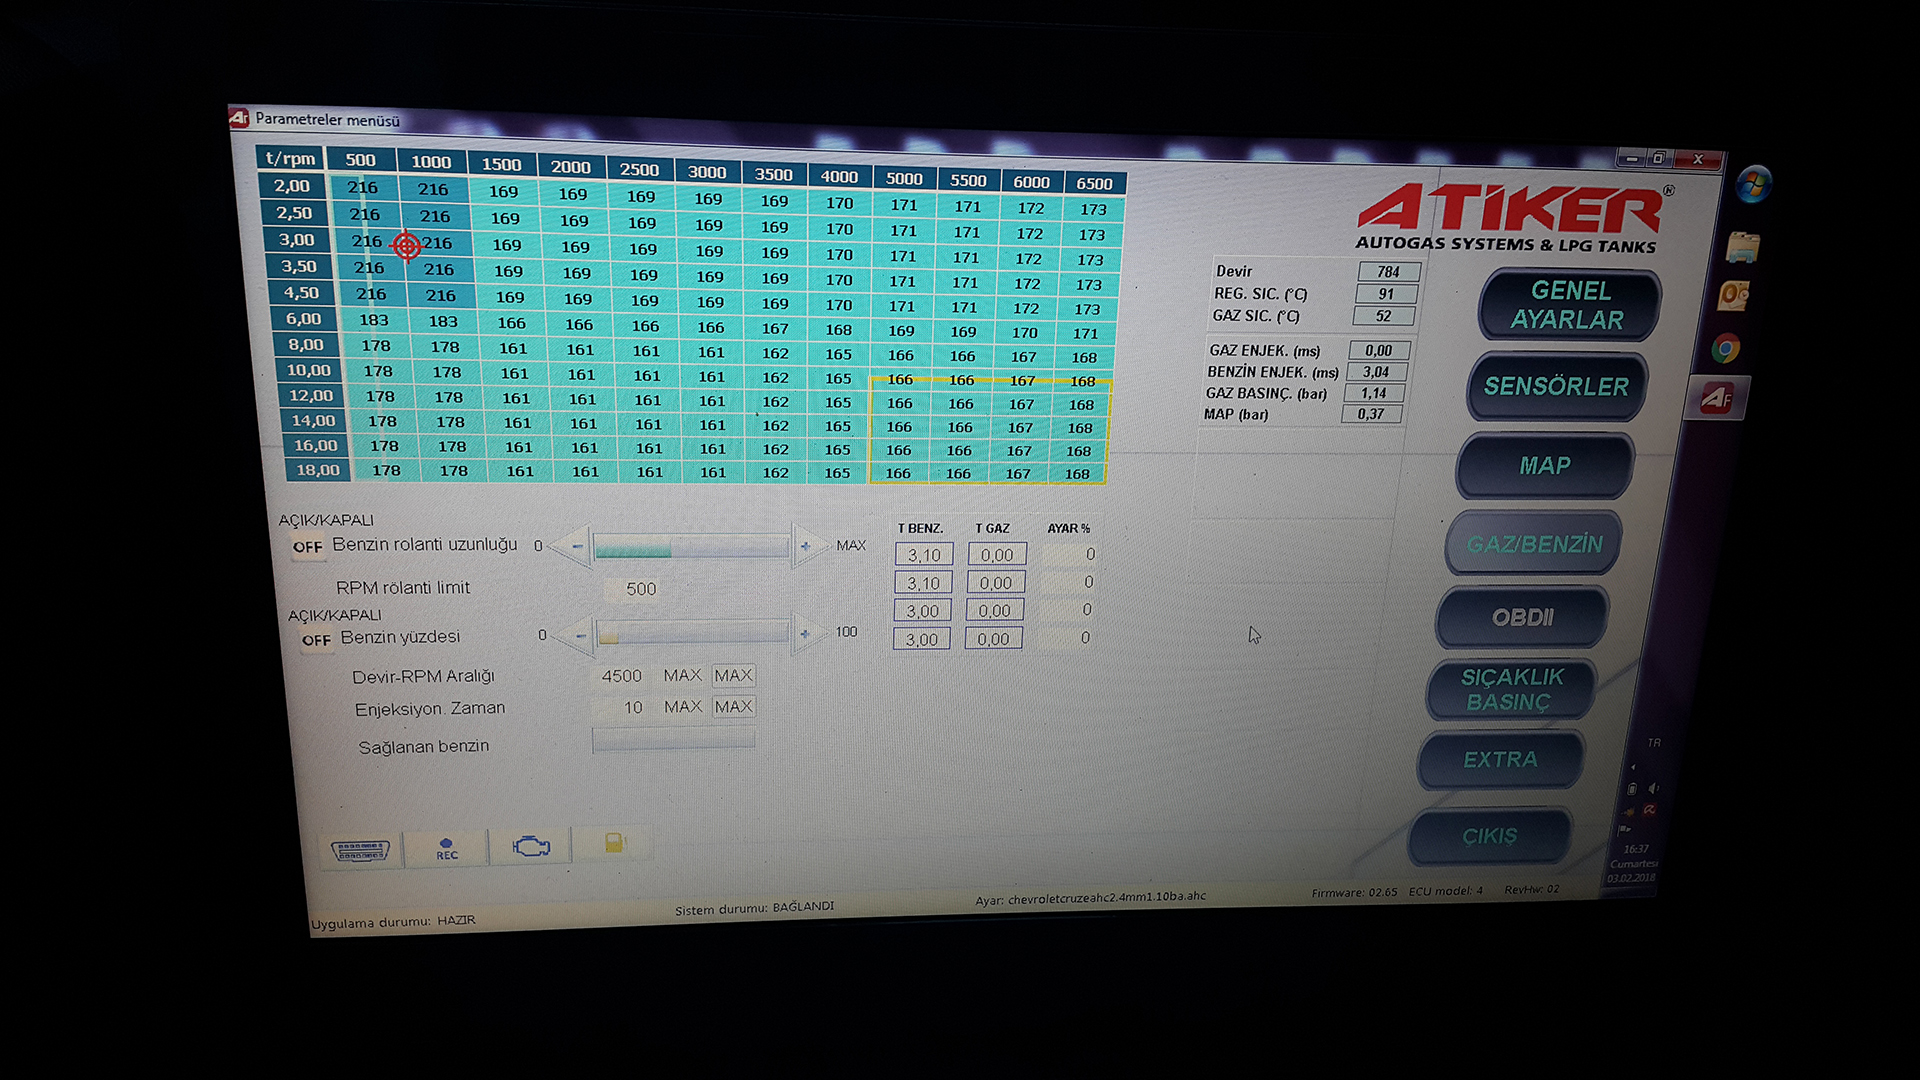Click the Sağlanan benzin progress bar
This screenshot has height=1080, width=1920.
[673, 739]
